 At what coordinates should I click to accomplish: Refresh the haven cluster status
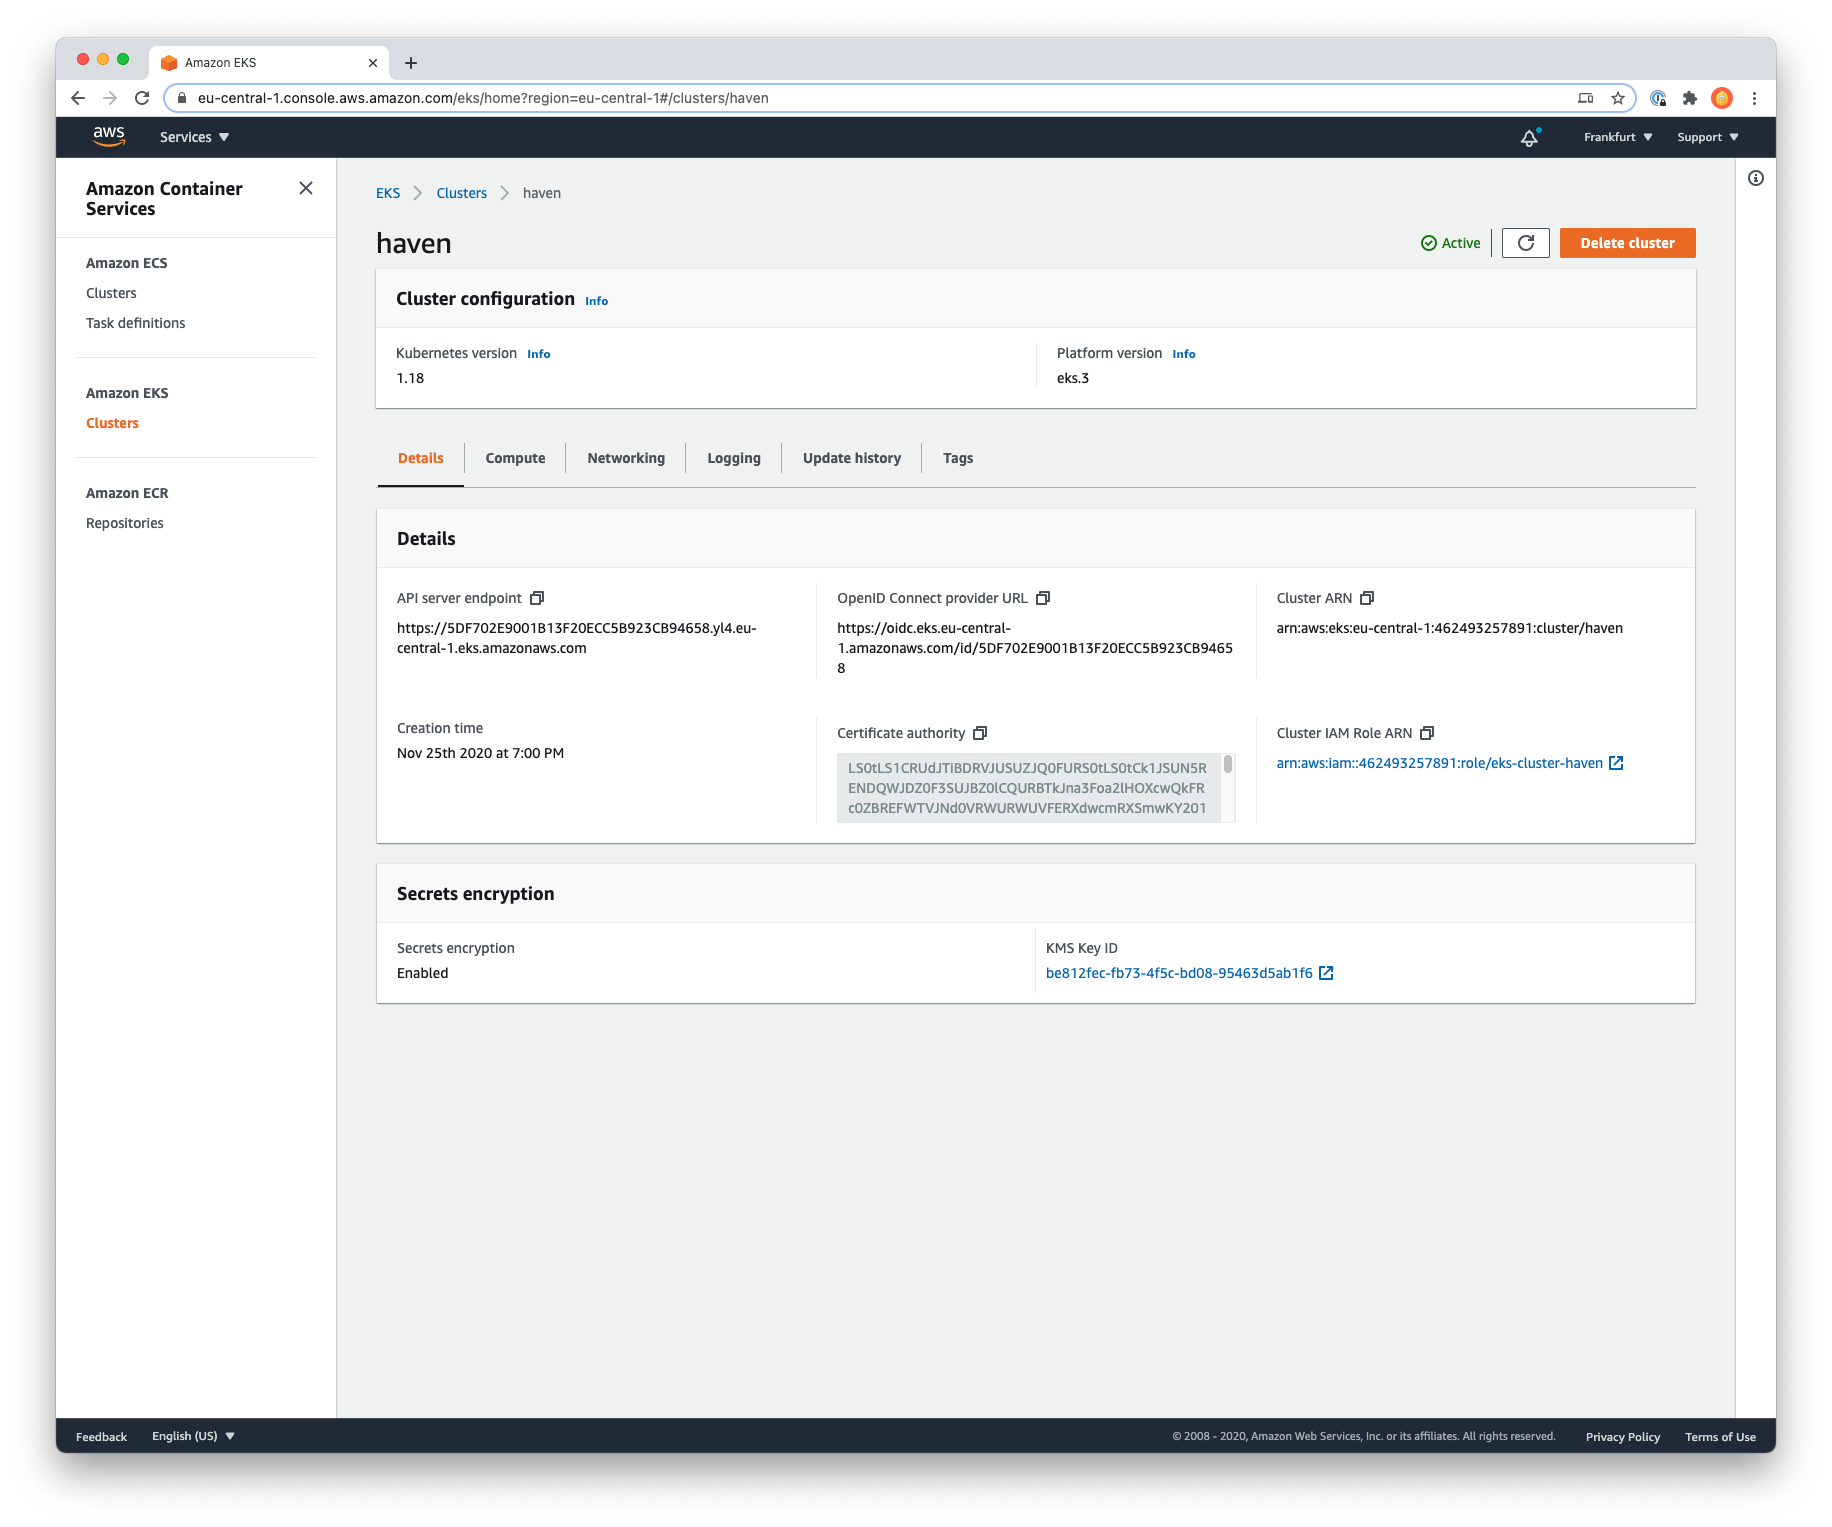coord(1525,242)
